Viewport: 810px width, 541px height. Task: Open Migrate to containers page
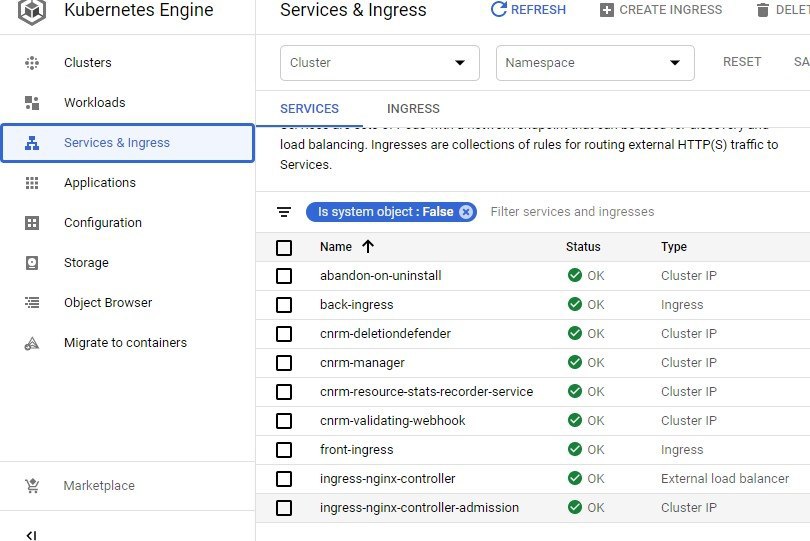point(126,343)
